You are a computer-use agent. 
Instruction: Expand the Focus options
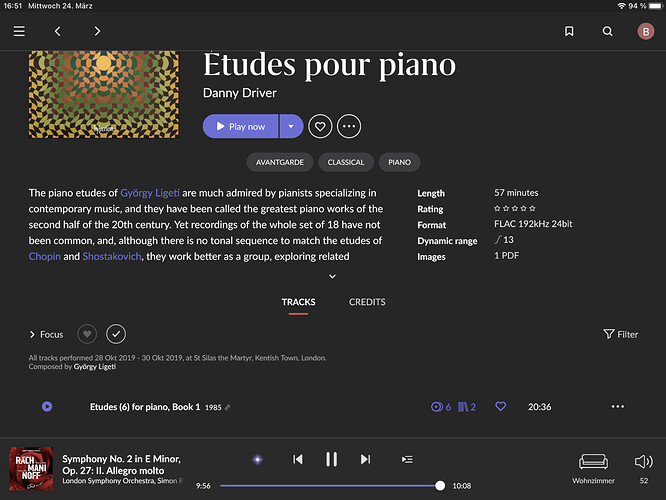(x=46, y=334)
